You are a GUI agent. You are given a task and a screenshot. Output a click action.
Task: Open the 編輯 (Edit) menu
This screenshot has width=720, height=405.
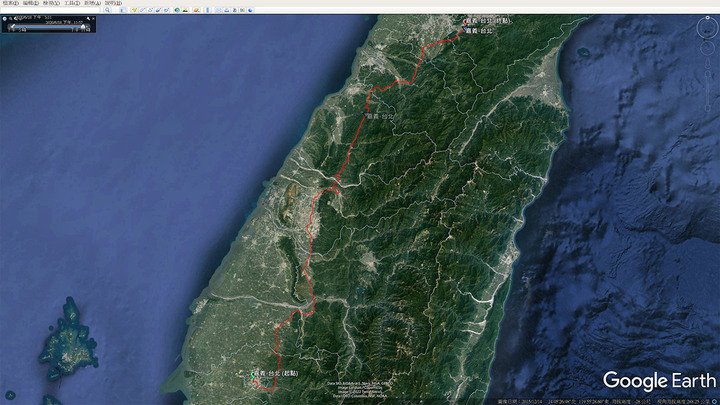pos(30,3)
